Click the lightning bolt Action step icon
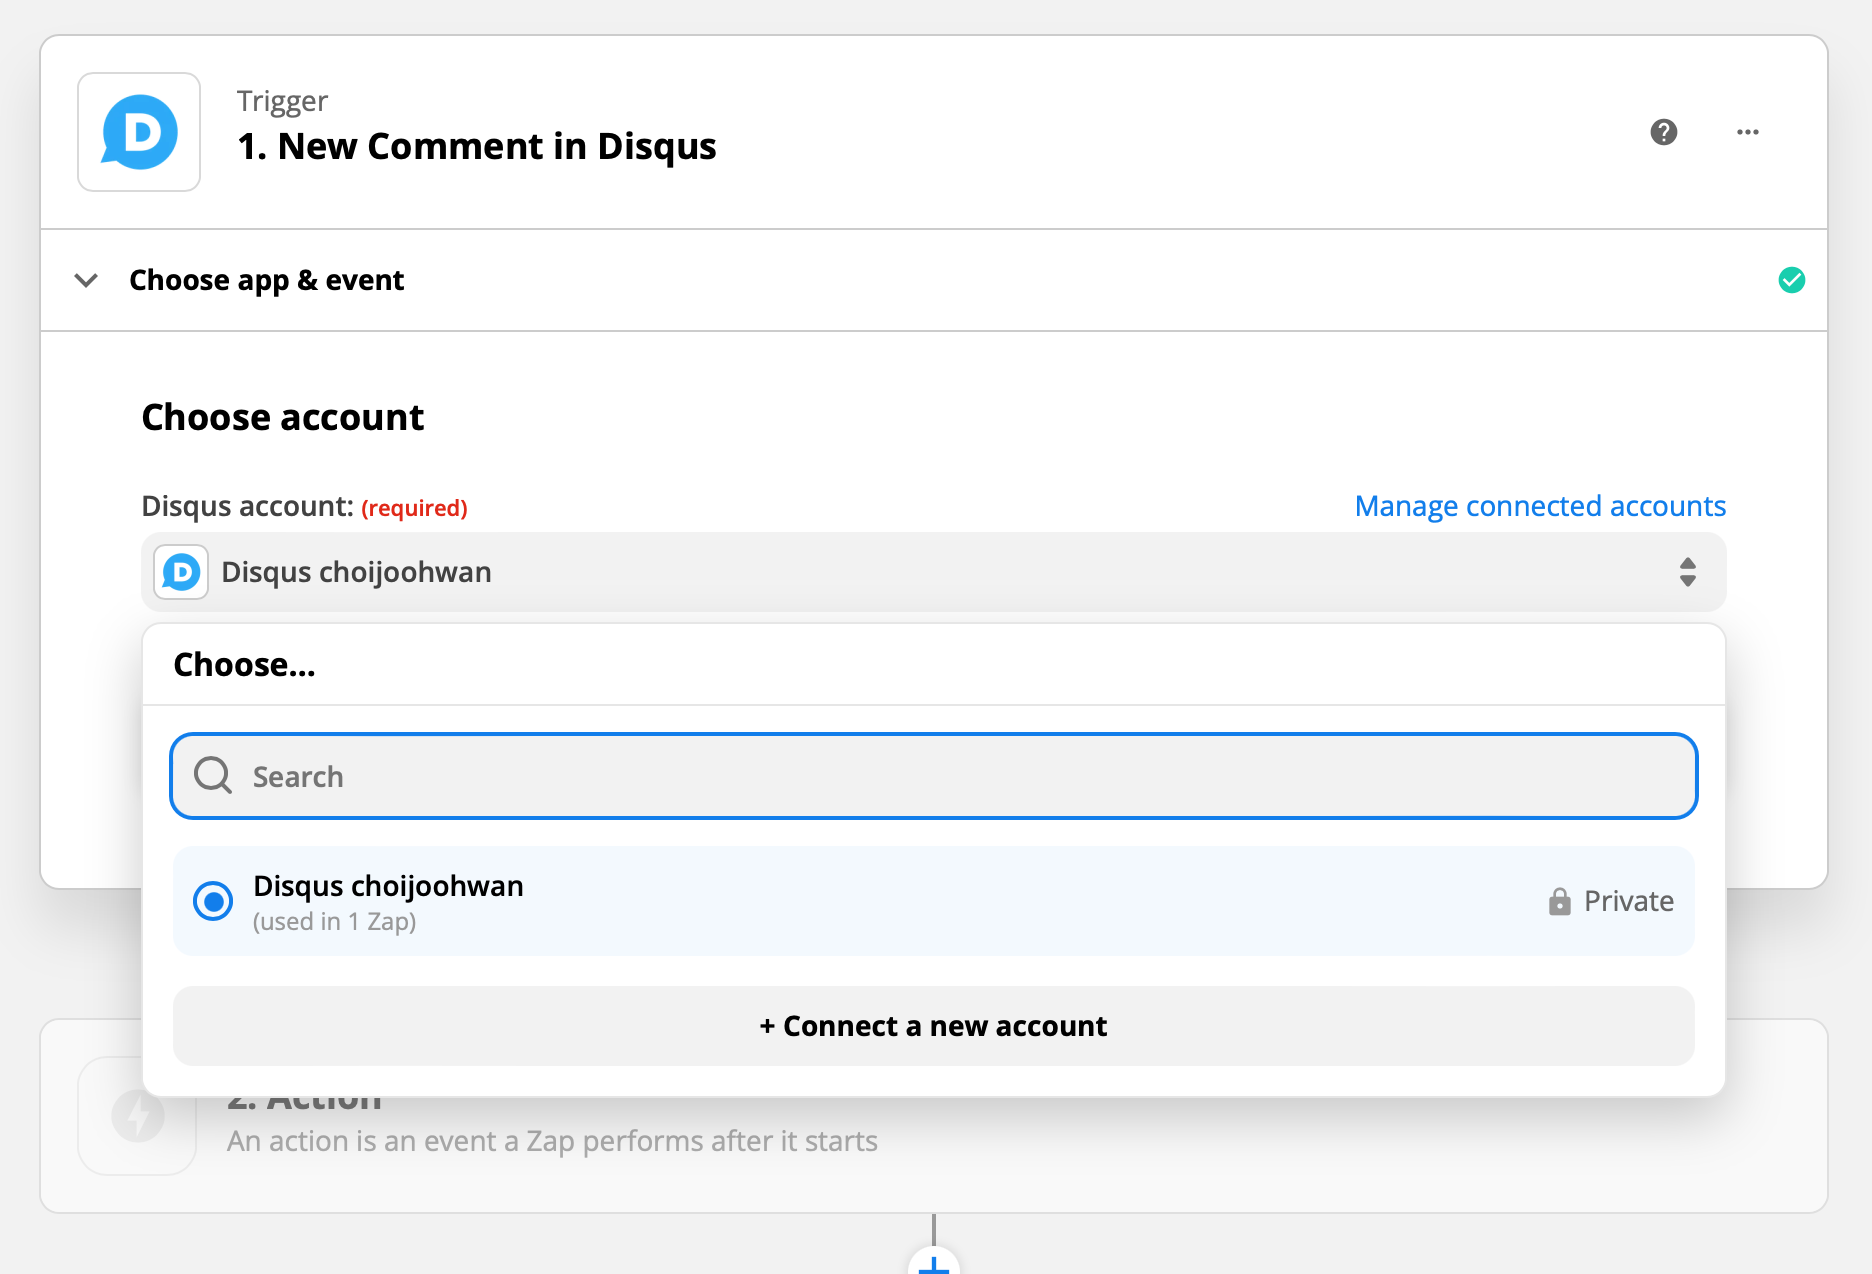The height and width of the screenshot is (1274, 1872). coord(136,1116)
